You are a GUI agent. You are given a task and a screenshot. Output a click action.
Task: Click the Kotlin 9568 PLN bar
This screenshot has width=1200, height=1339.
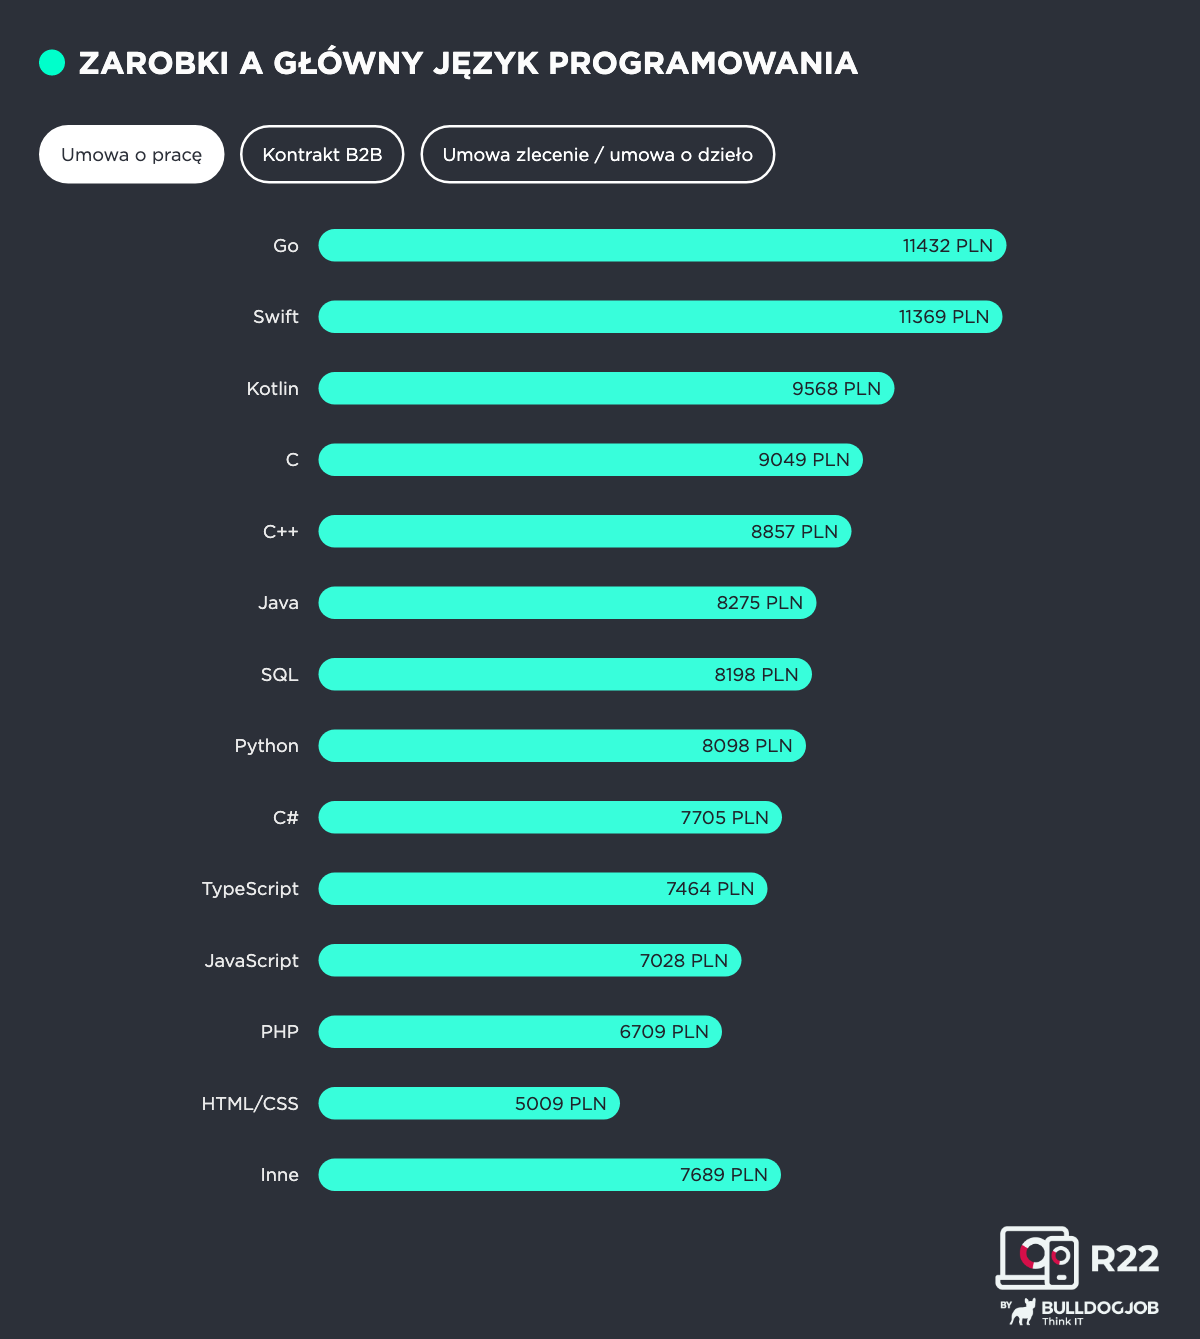tap(605, 388)
